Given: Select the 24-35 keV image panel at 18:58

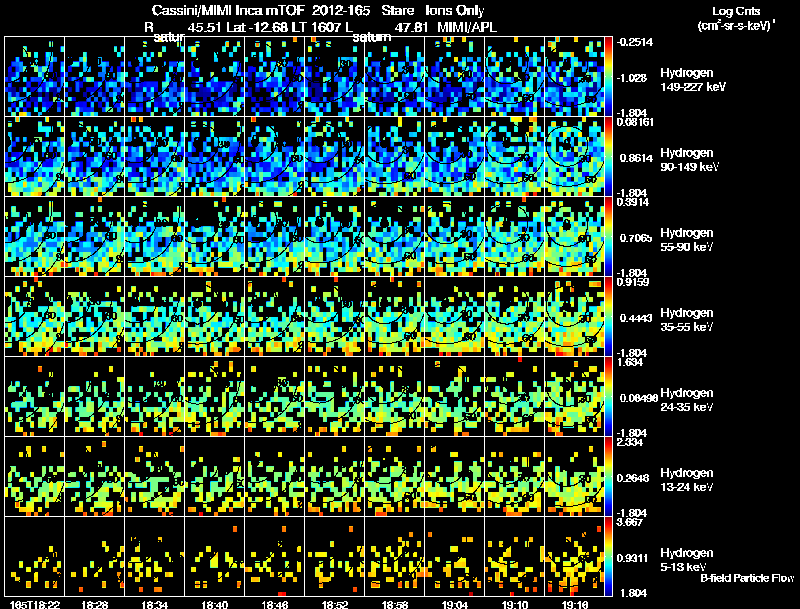Looking at the screenshot, I should tap(394, 397).
